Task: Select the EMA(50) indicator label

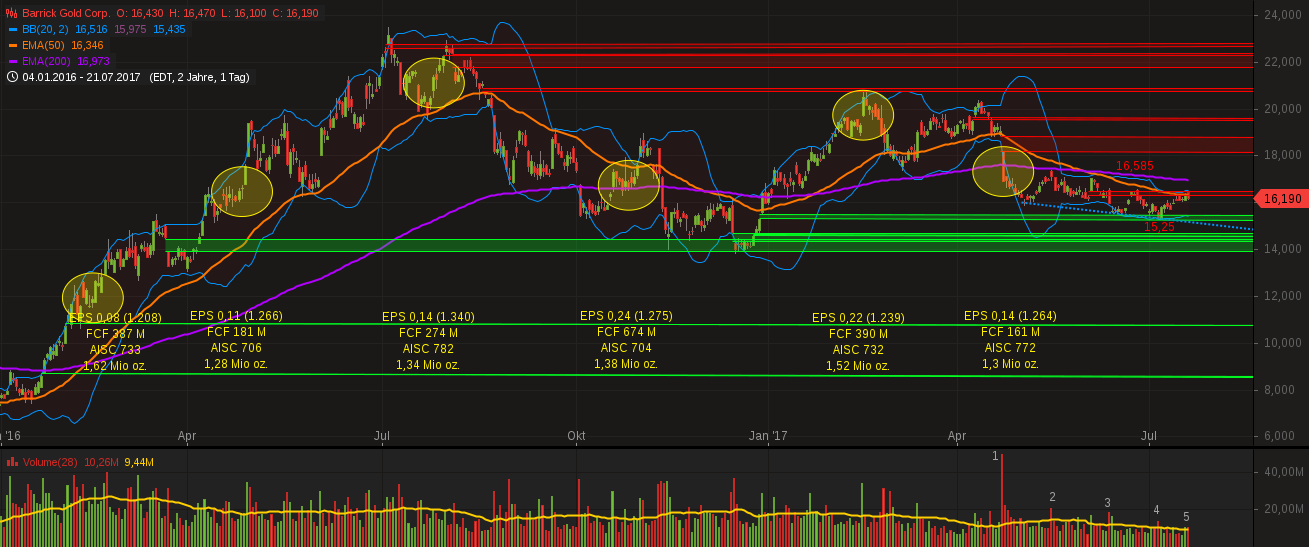Action: tap(43, 45)
